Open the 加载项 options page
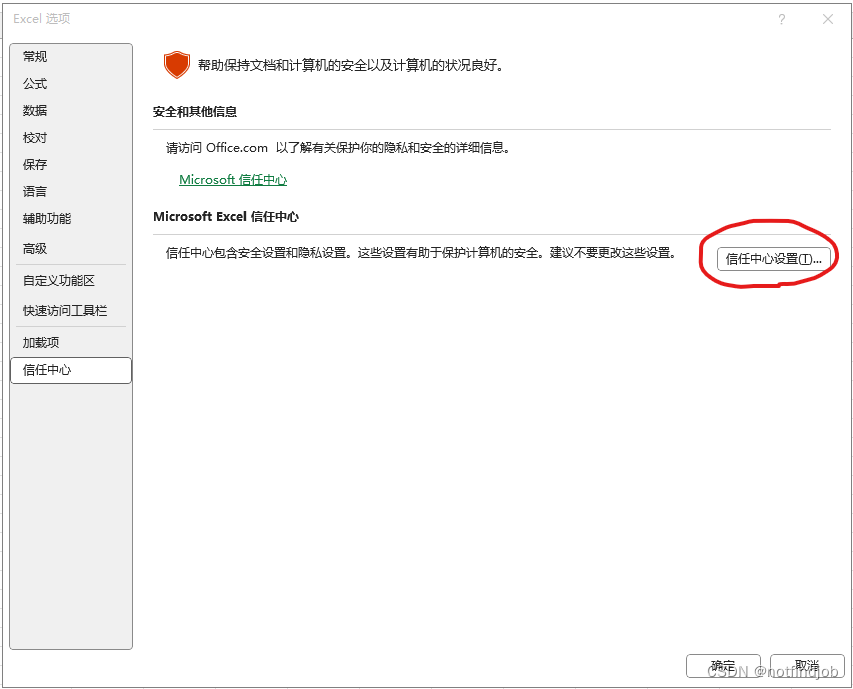The height and width of the screenshot is (689, 853). [x=71, y=343]
